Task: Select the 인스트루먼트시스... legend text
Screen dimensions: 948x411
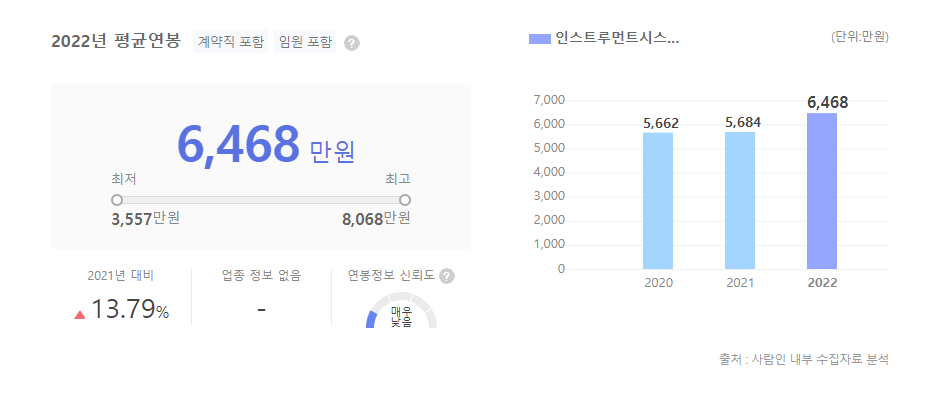Action: pos(617,39)
